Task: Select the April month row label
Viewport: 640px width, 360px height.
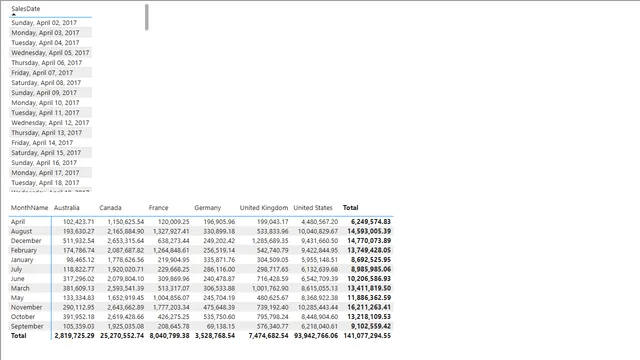Action: pyautogui.click(x=18, y=222)
